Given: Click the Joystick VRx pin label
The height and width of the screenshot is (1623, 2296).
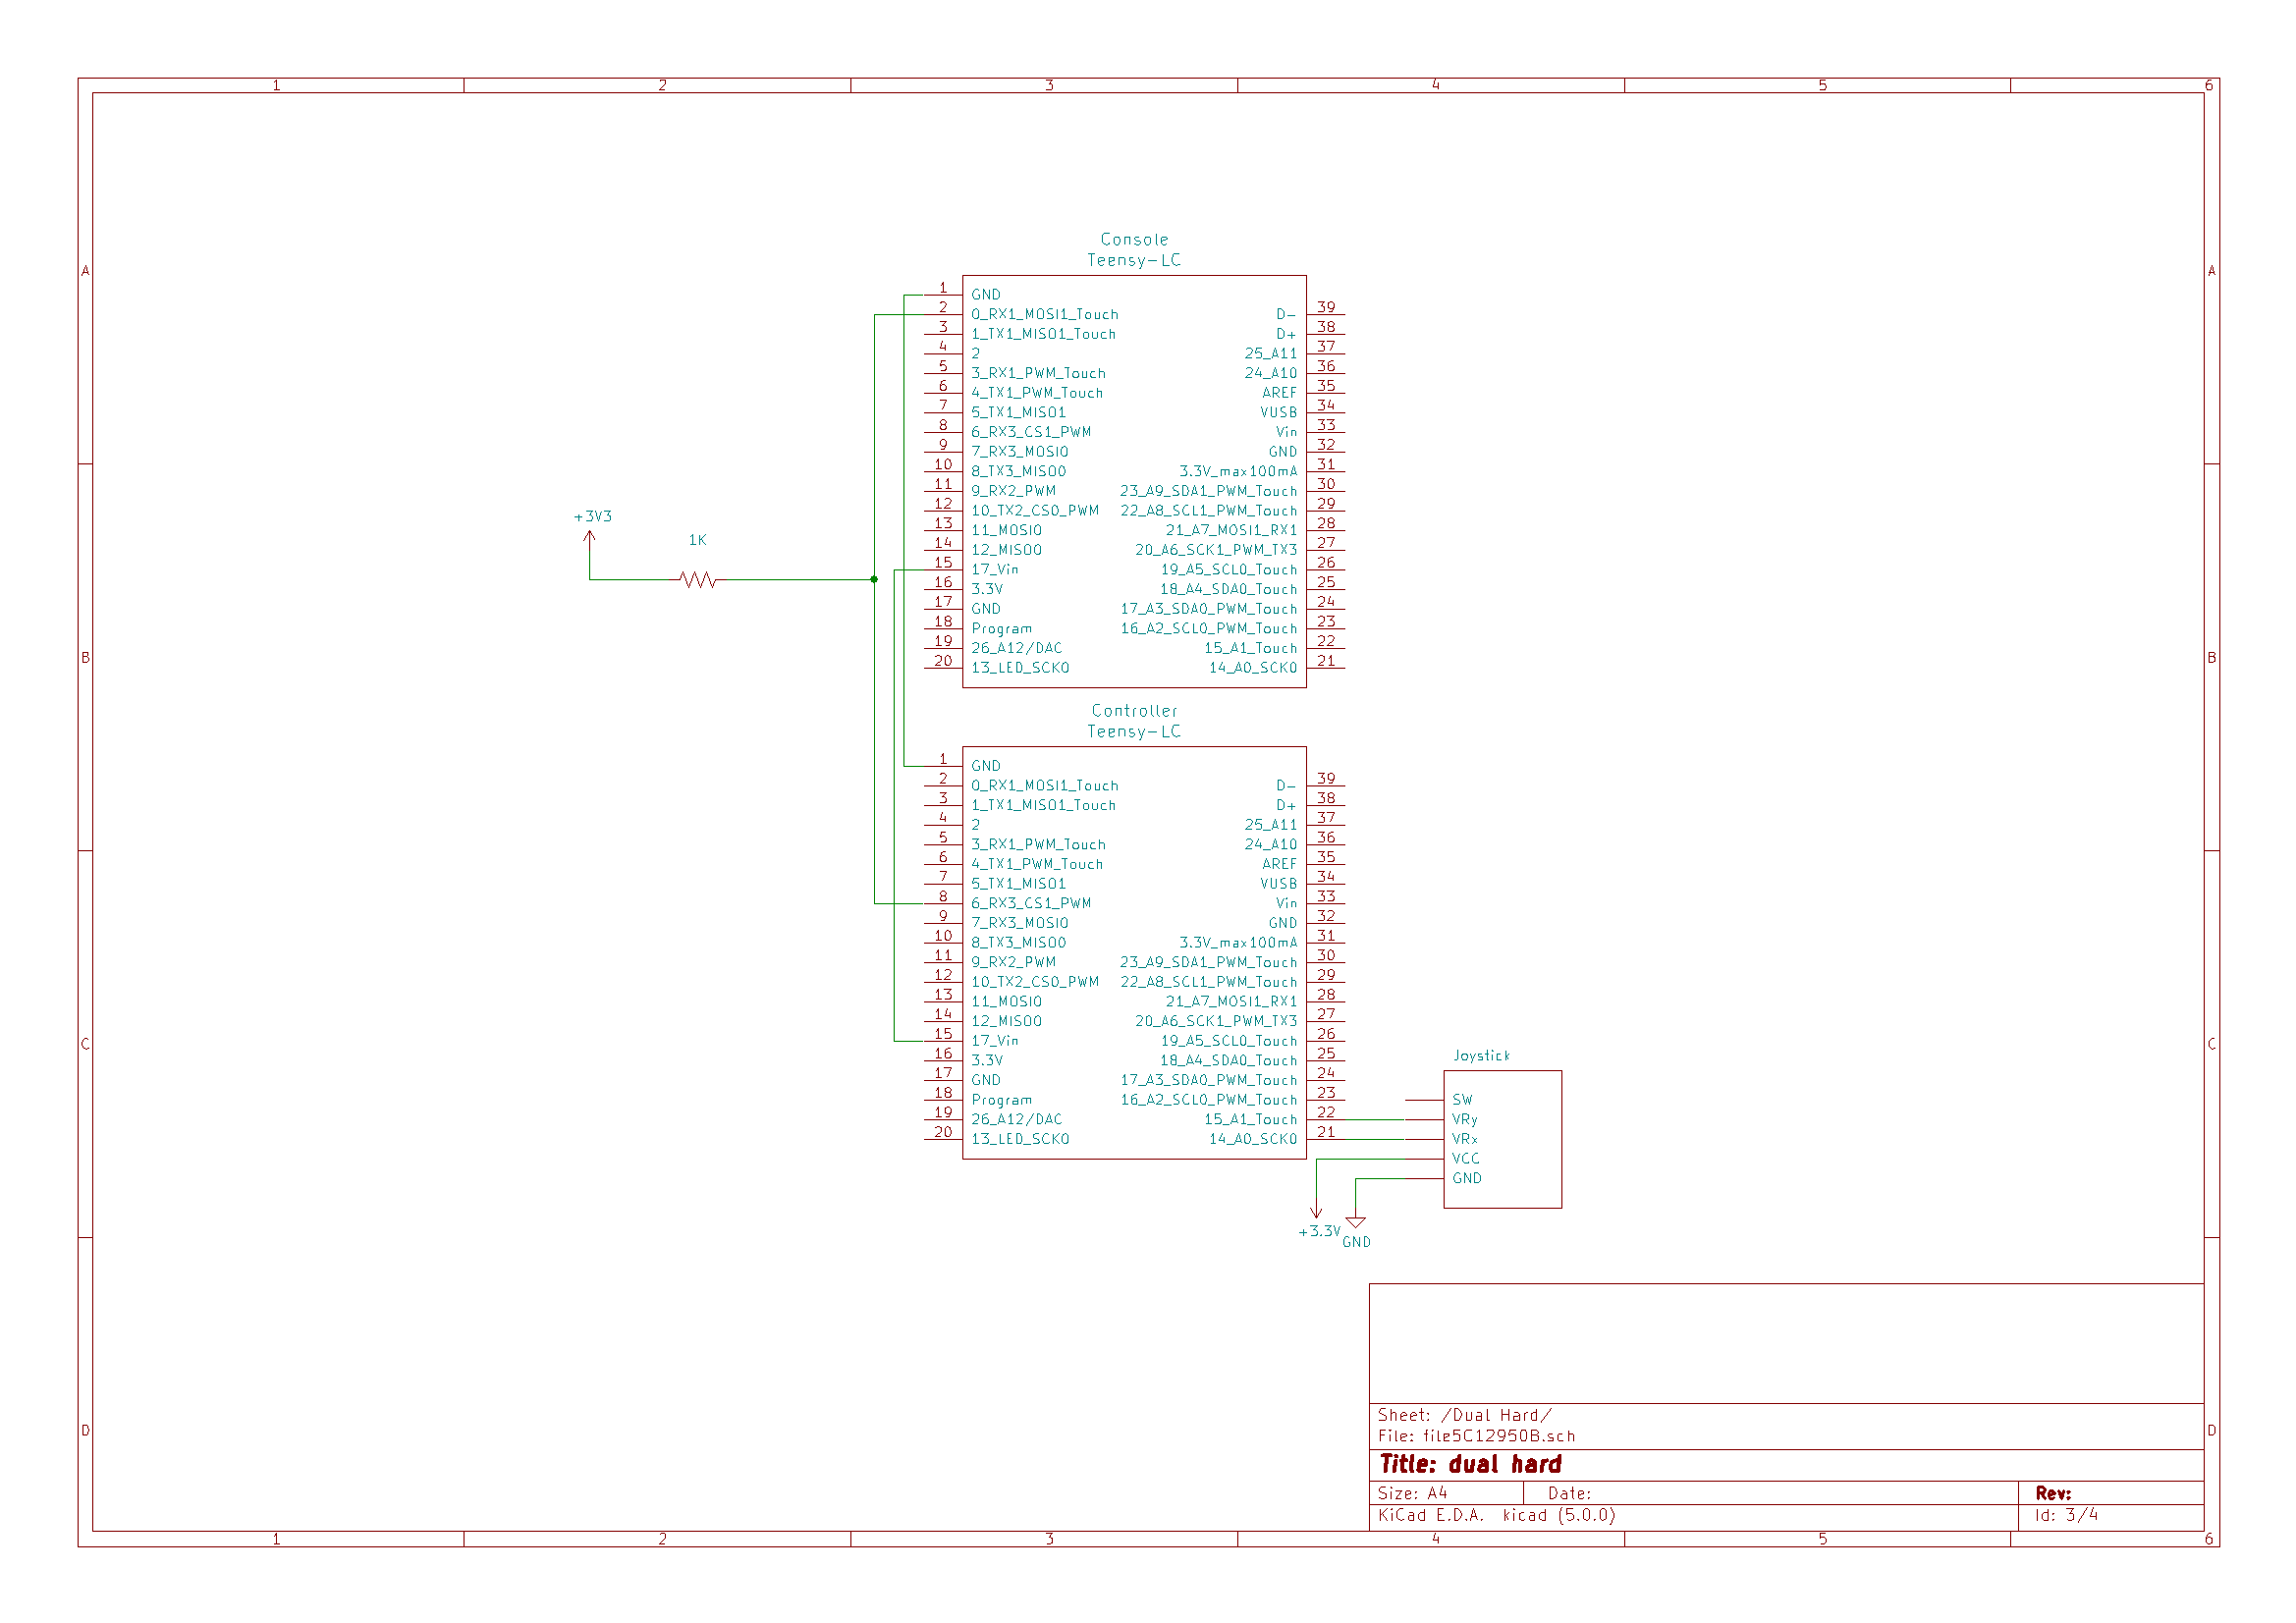Looking at the screenshot, I should pos(1465,1139).
